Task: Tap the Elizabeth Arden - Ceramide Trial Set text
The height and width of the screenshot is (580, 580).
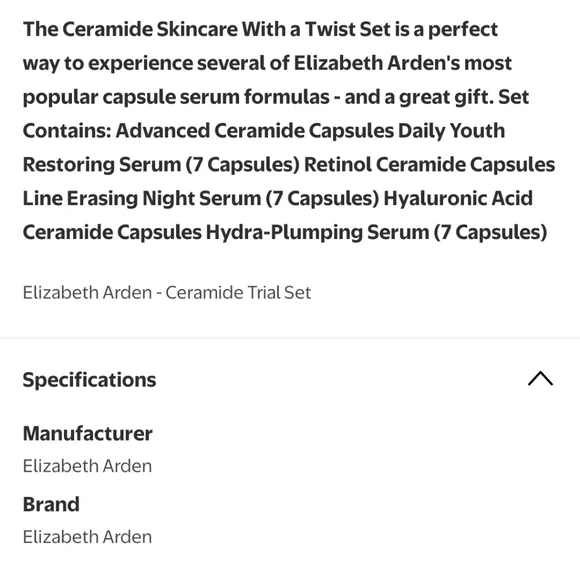Action: click(x=167, y=293)
